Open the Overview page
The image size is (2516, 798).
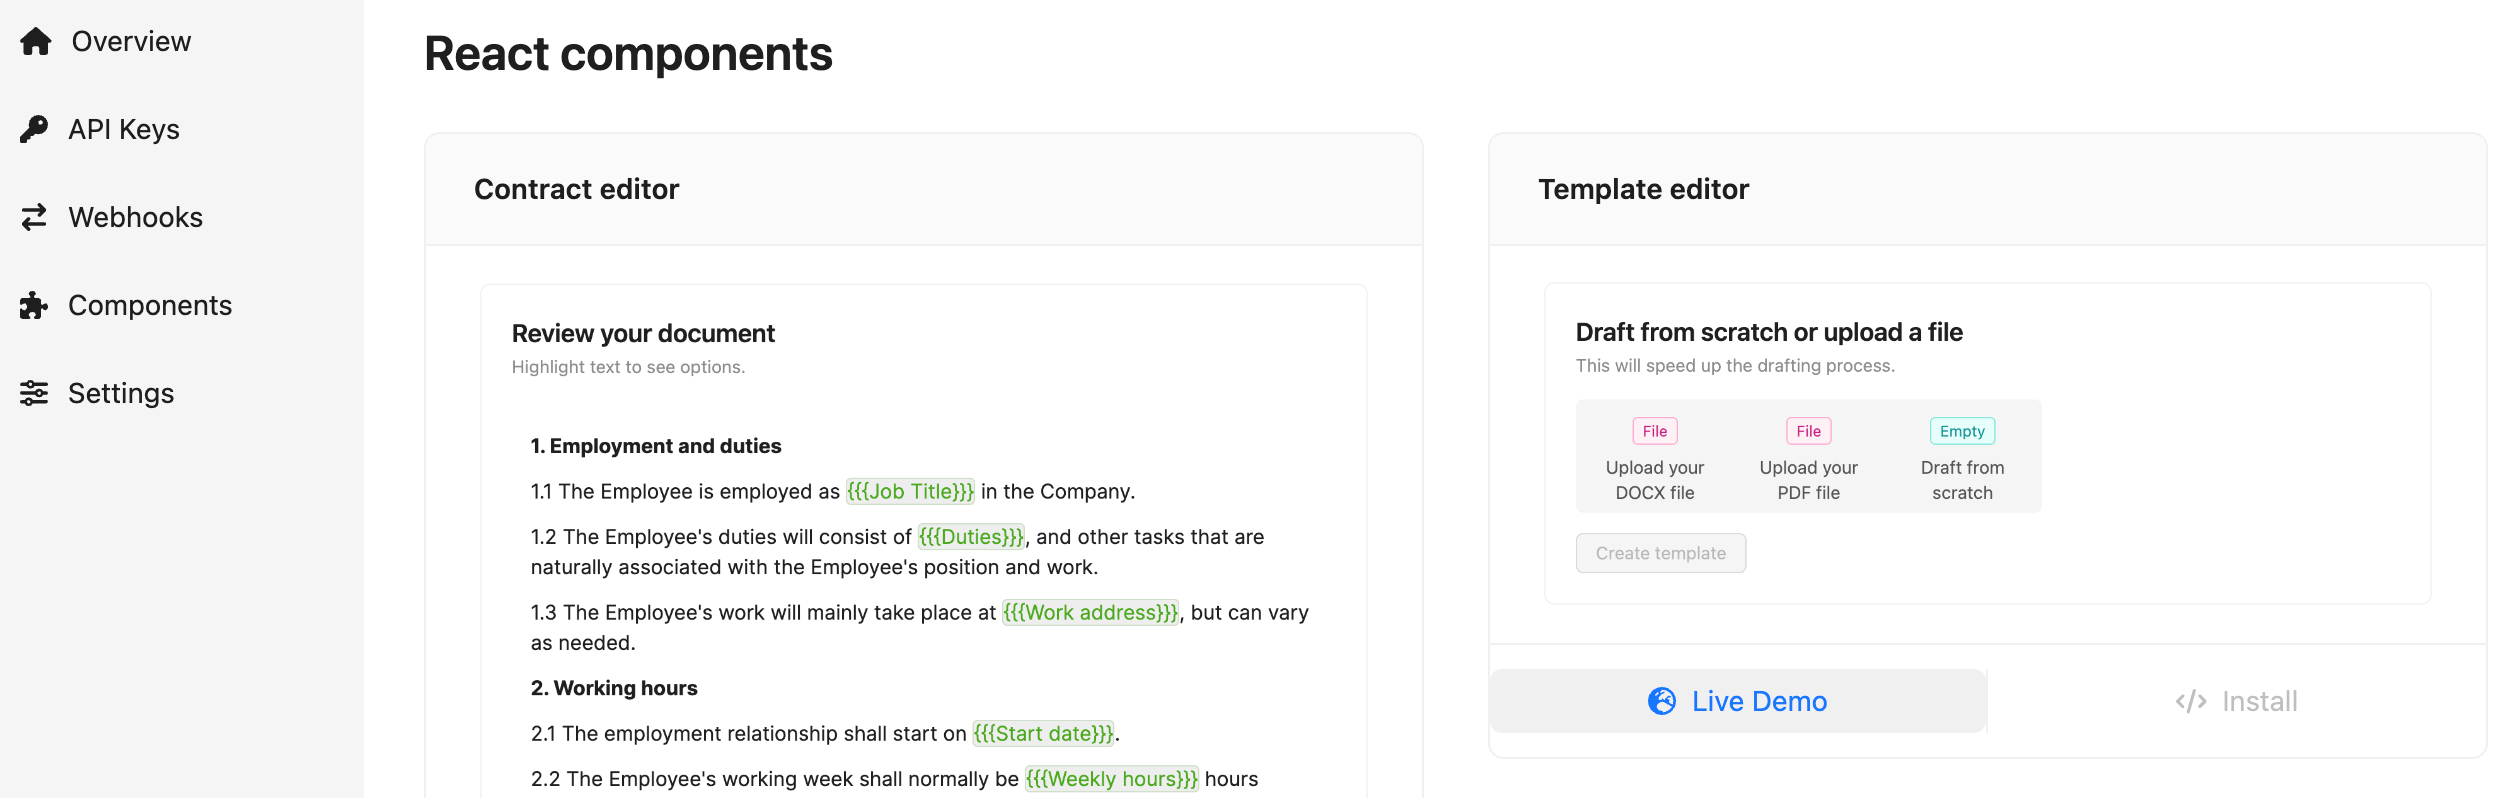click(x=131, y=41)
